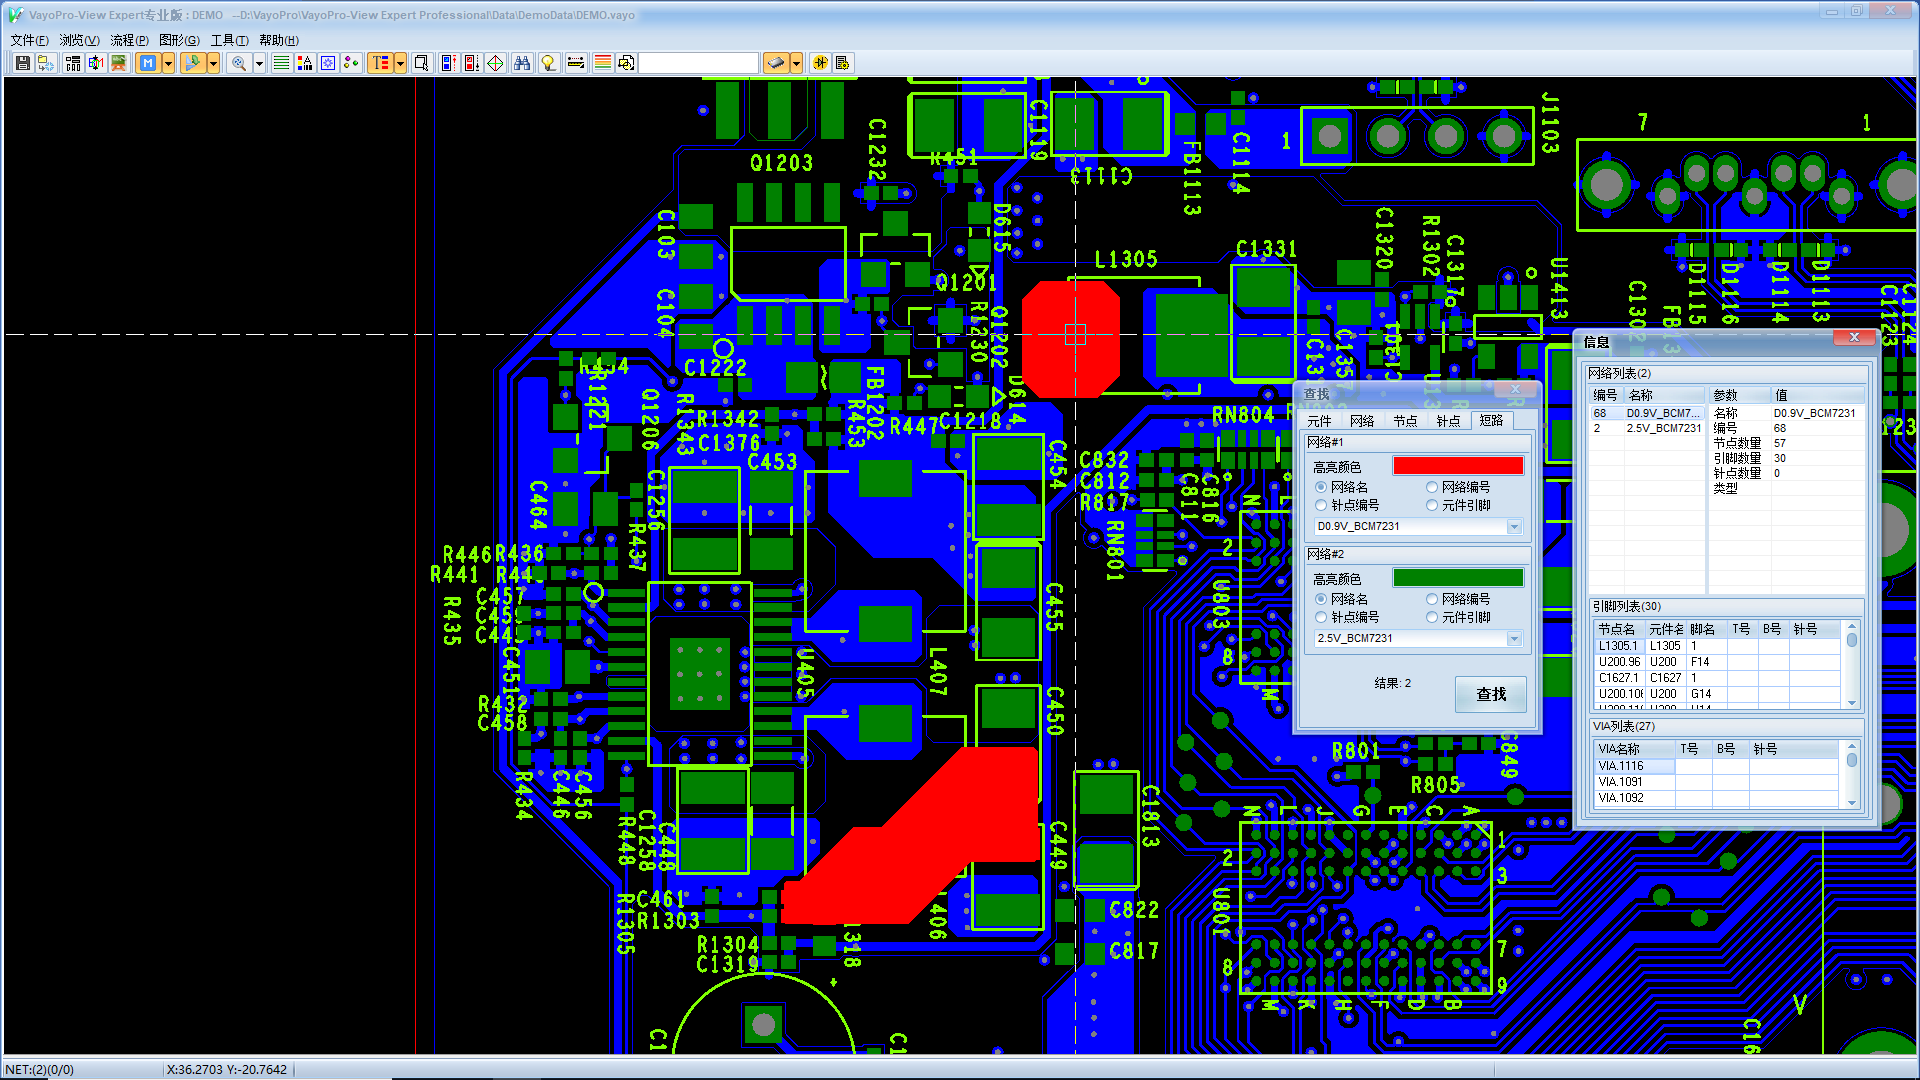
Task: Expand the D0.9V_BCM7231 net dropdown
Action: pos(1514,527)
